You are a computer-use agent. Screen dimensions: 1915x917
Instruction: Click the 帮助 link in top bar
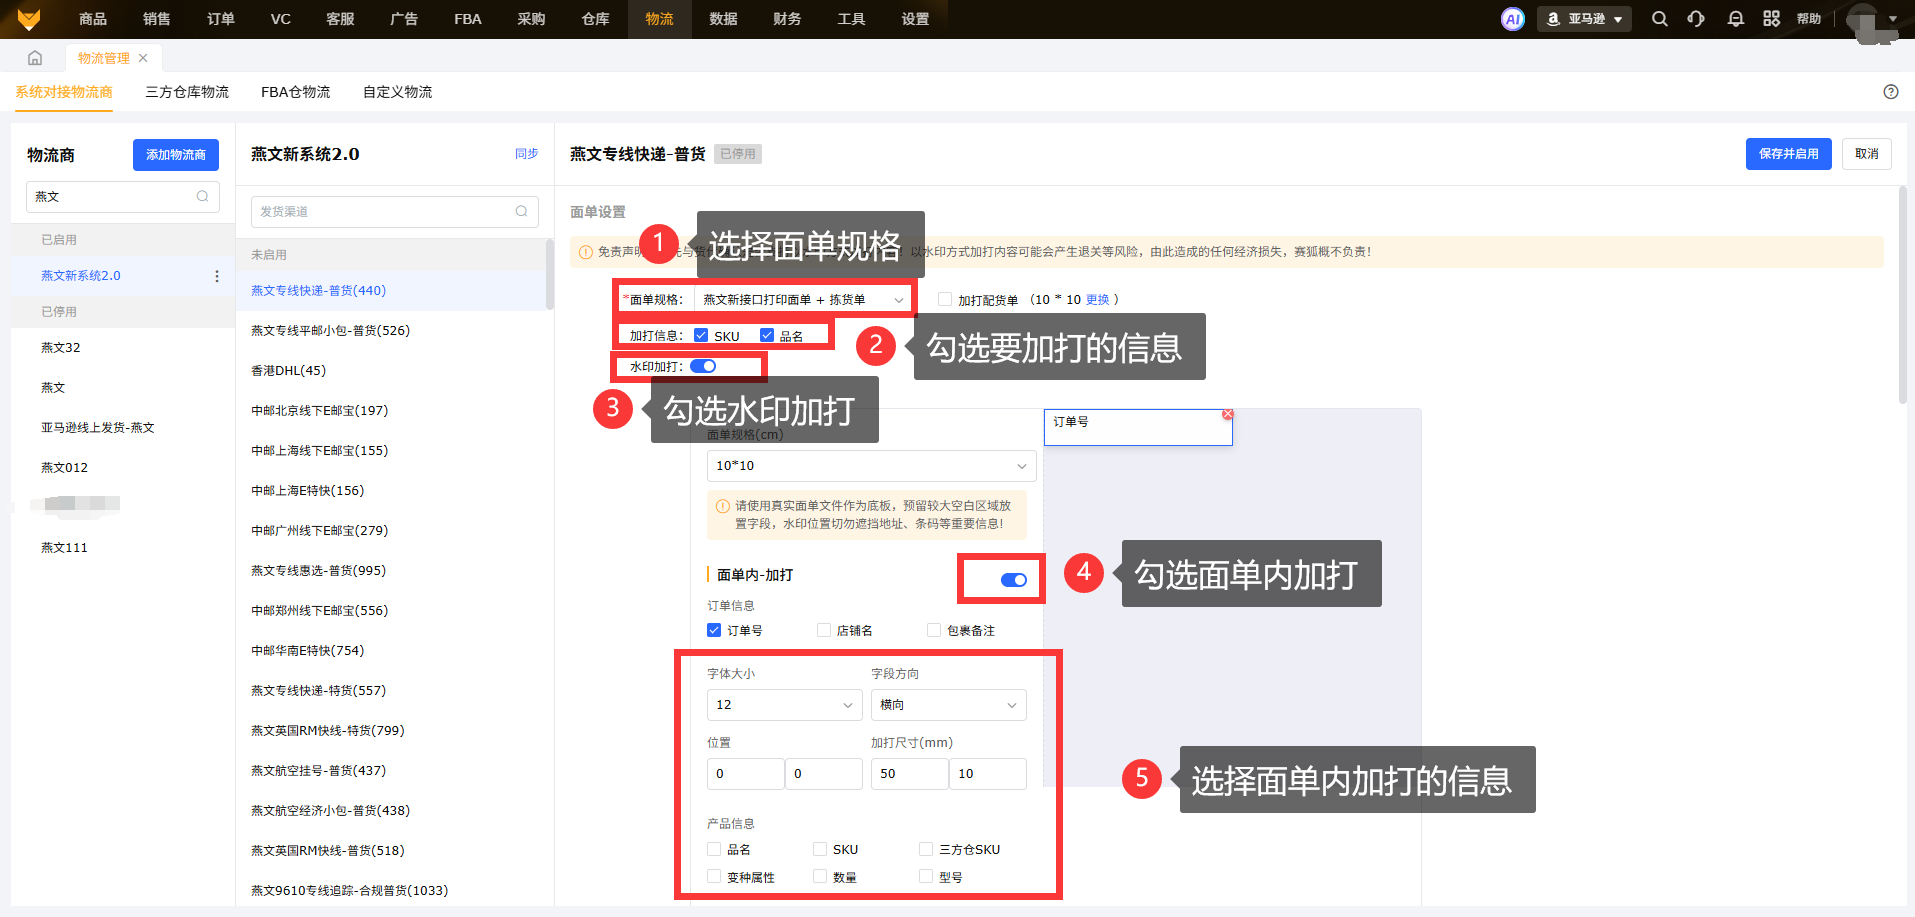(x=1809, y=19)
